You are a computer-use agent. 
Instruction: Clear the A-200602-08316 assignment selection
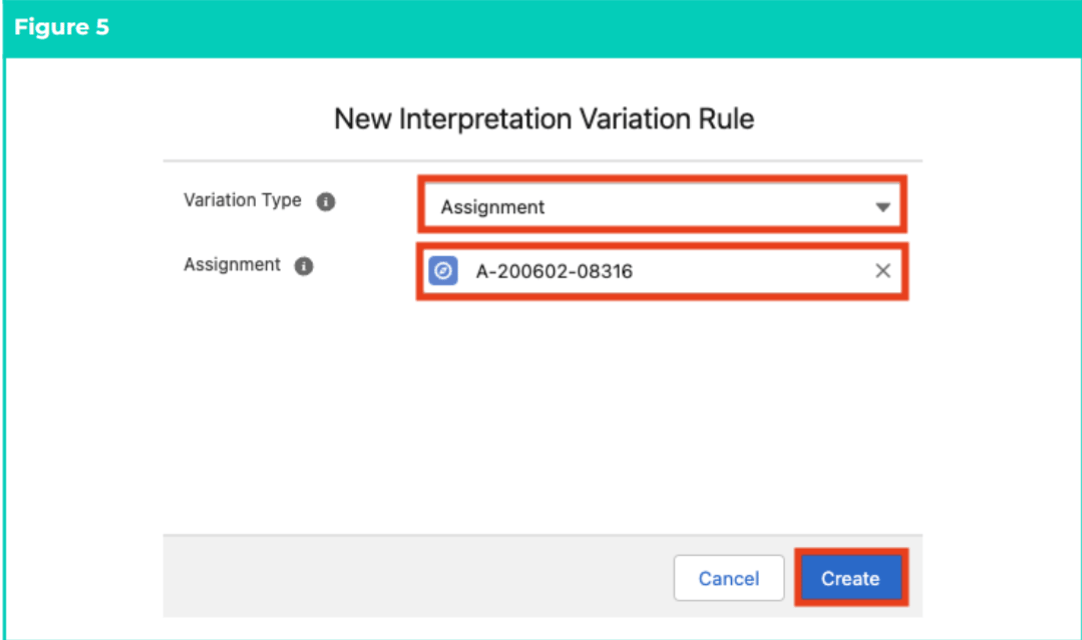coord(883,271)
